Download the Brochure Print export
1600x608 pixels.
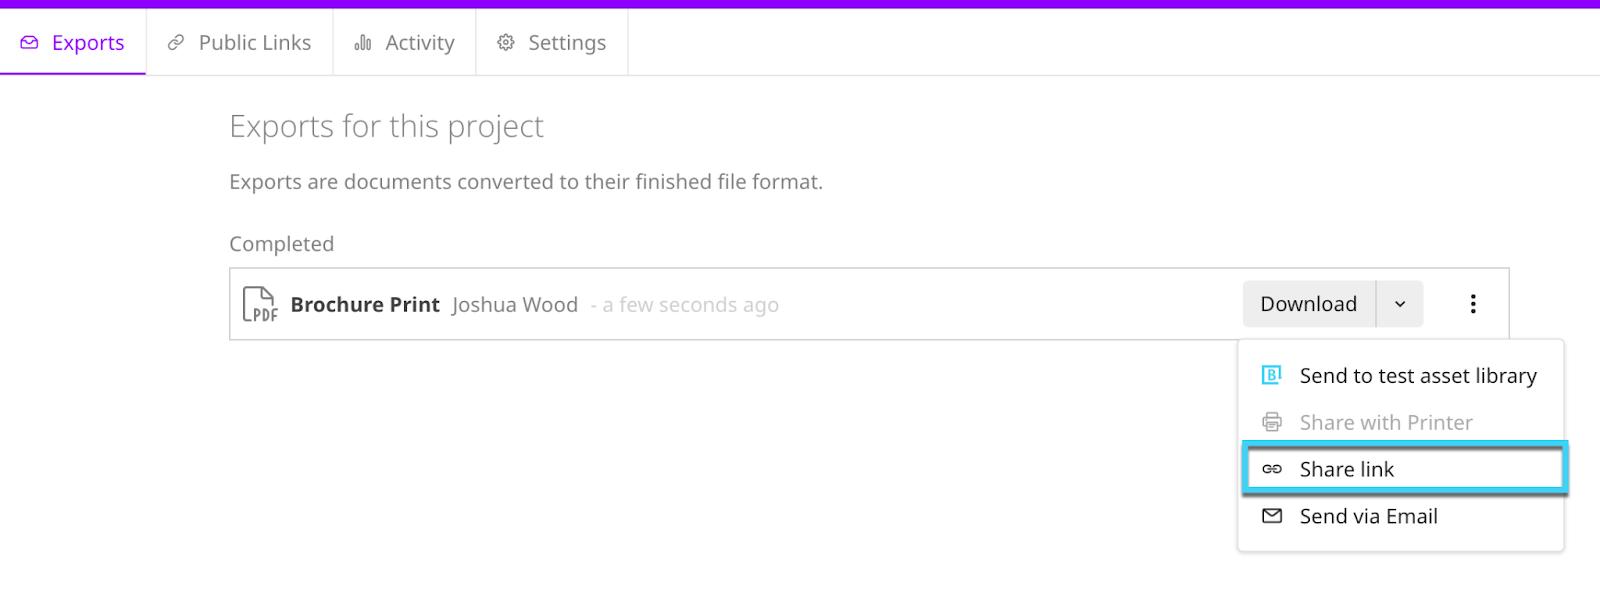[x=1309, y=304]
